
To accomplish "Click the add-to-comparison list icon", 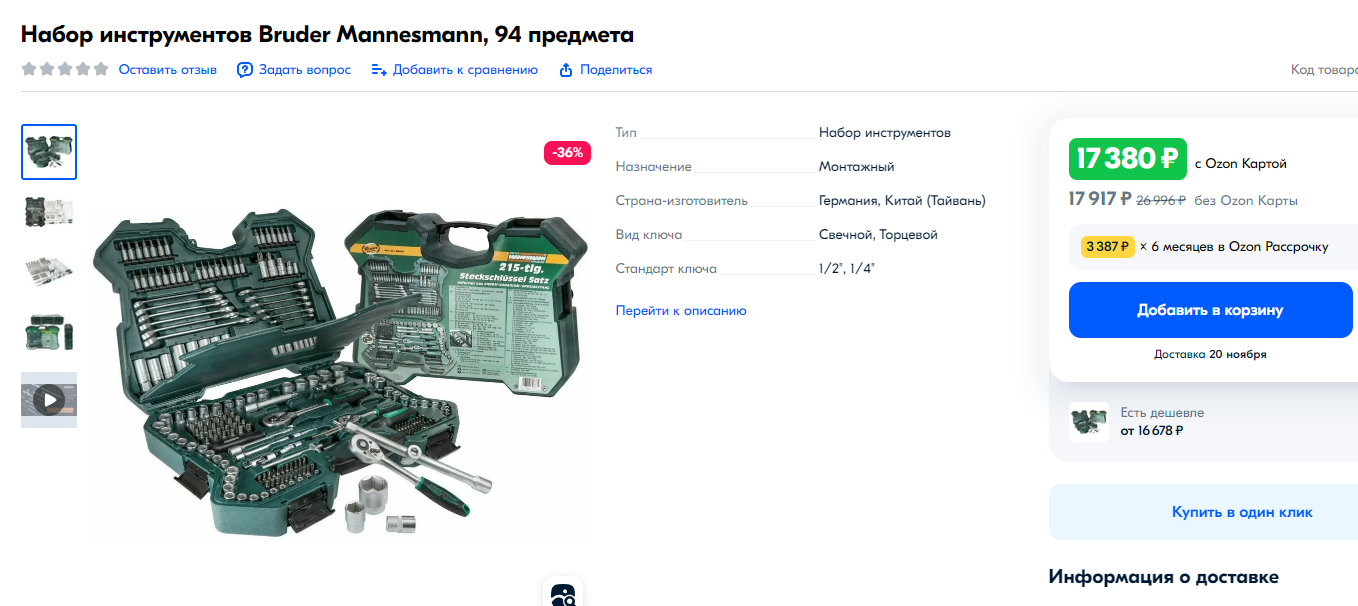I will click(x=379, y=70).
